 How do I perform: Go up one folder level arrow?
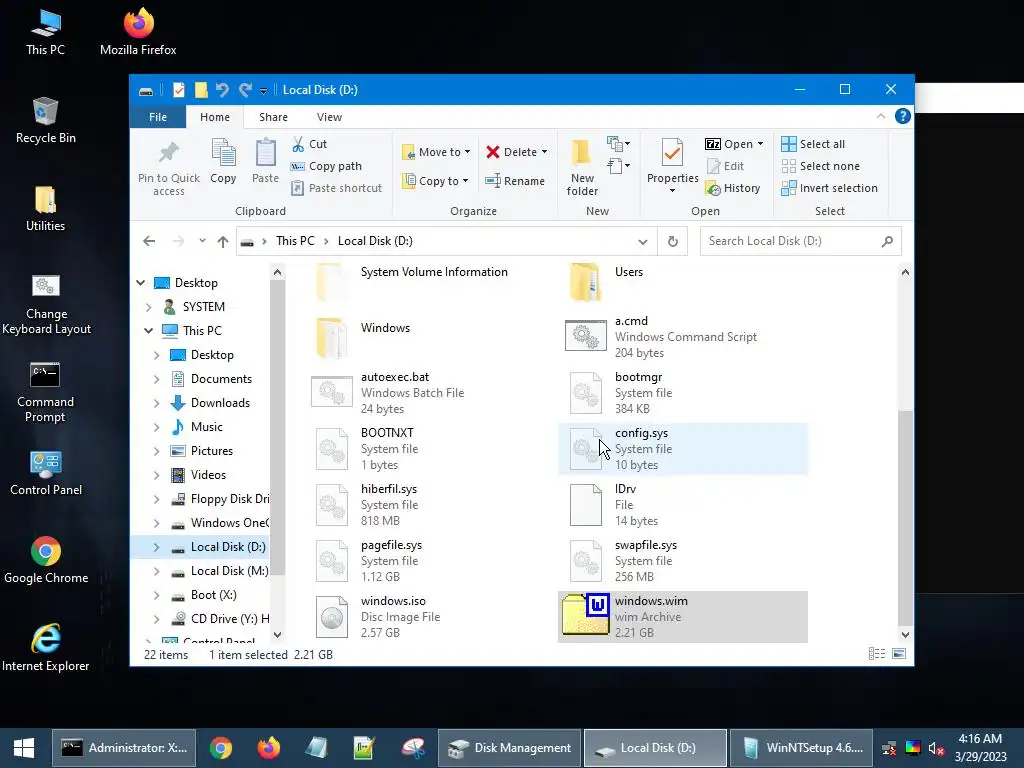tap(223, 242)
